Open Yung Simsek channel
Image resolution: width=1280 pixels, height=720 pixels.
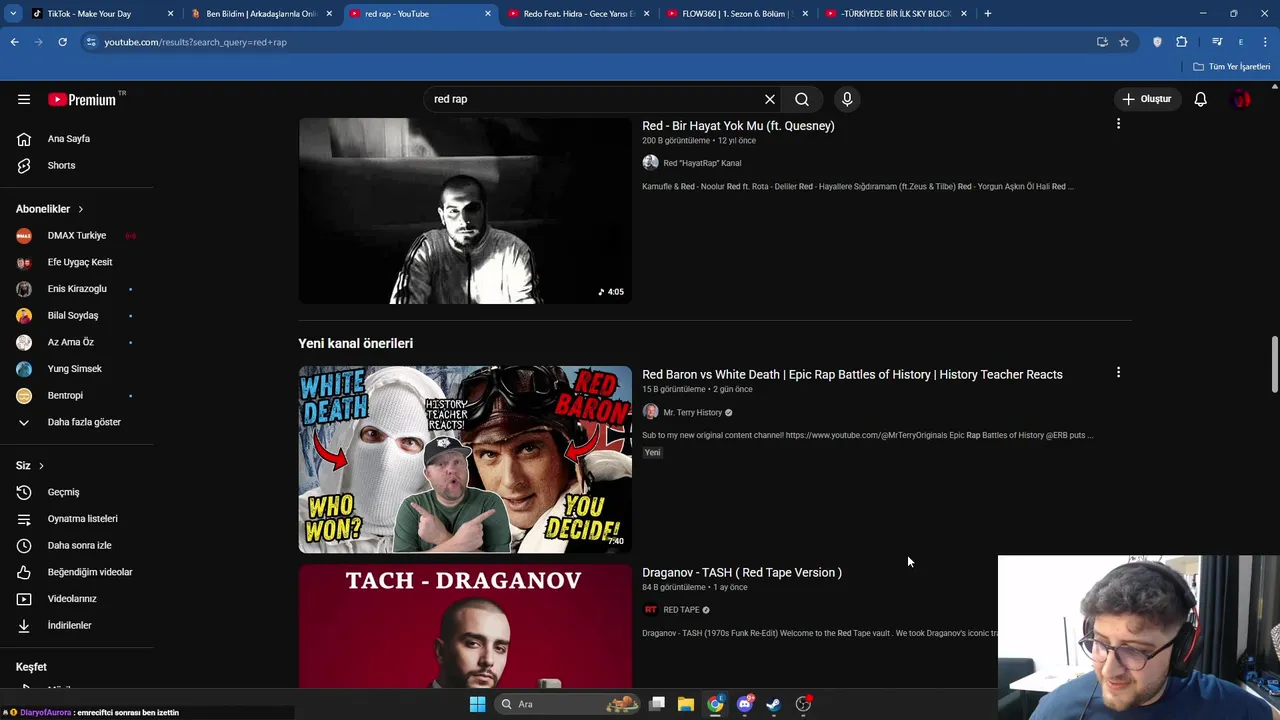pos(77,369)
